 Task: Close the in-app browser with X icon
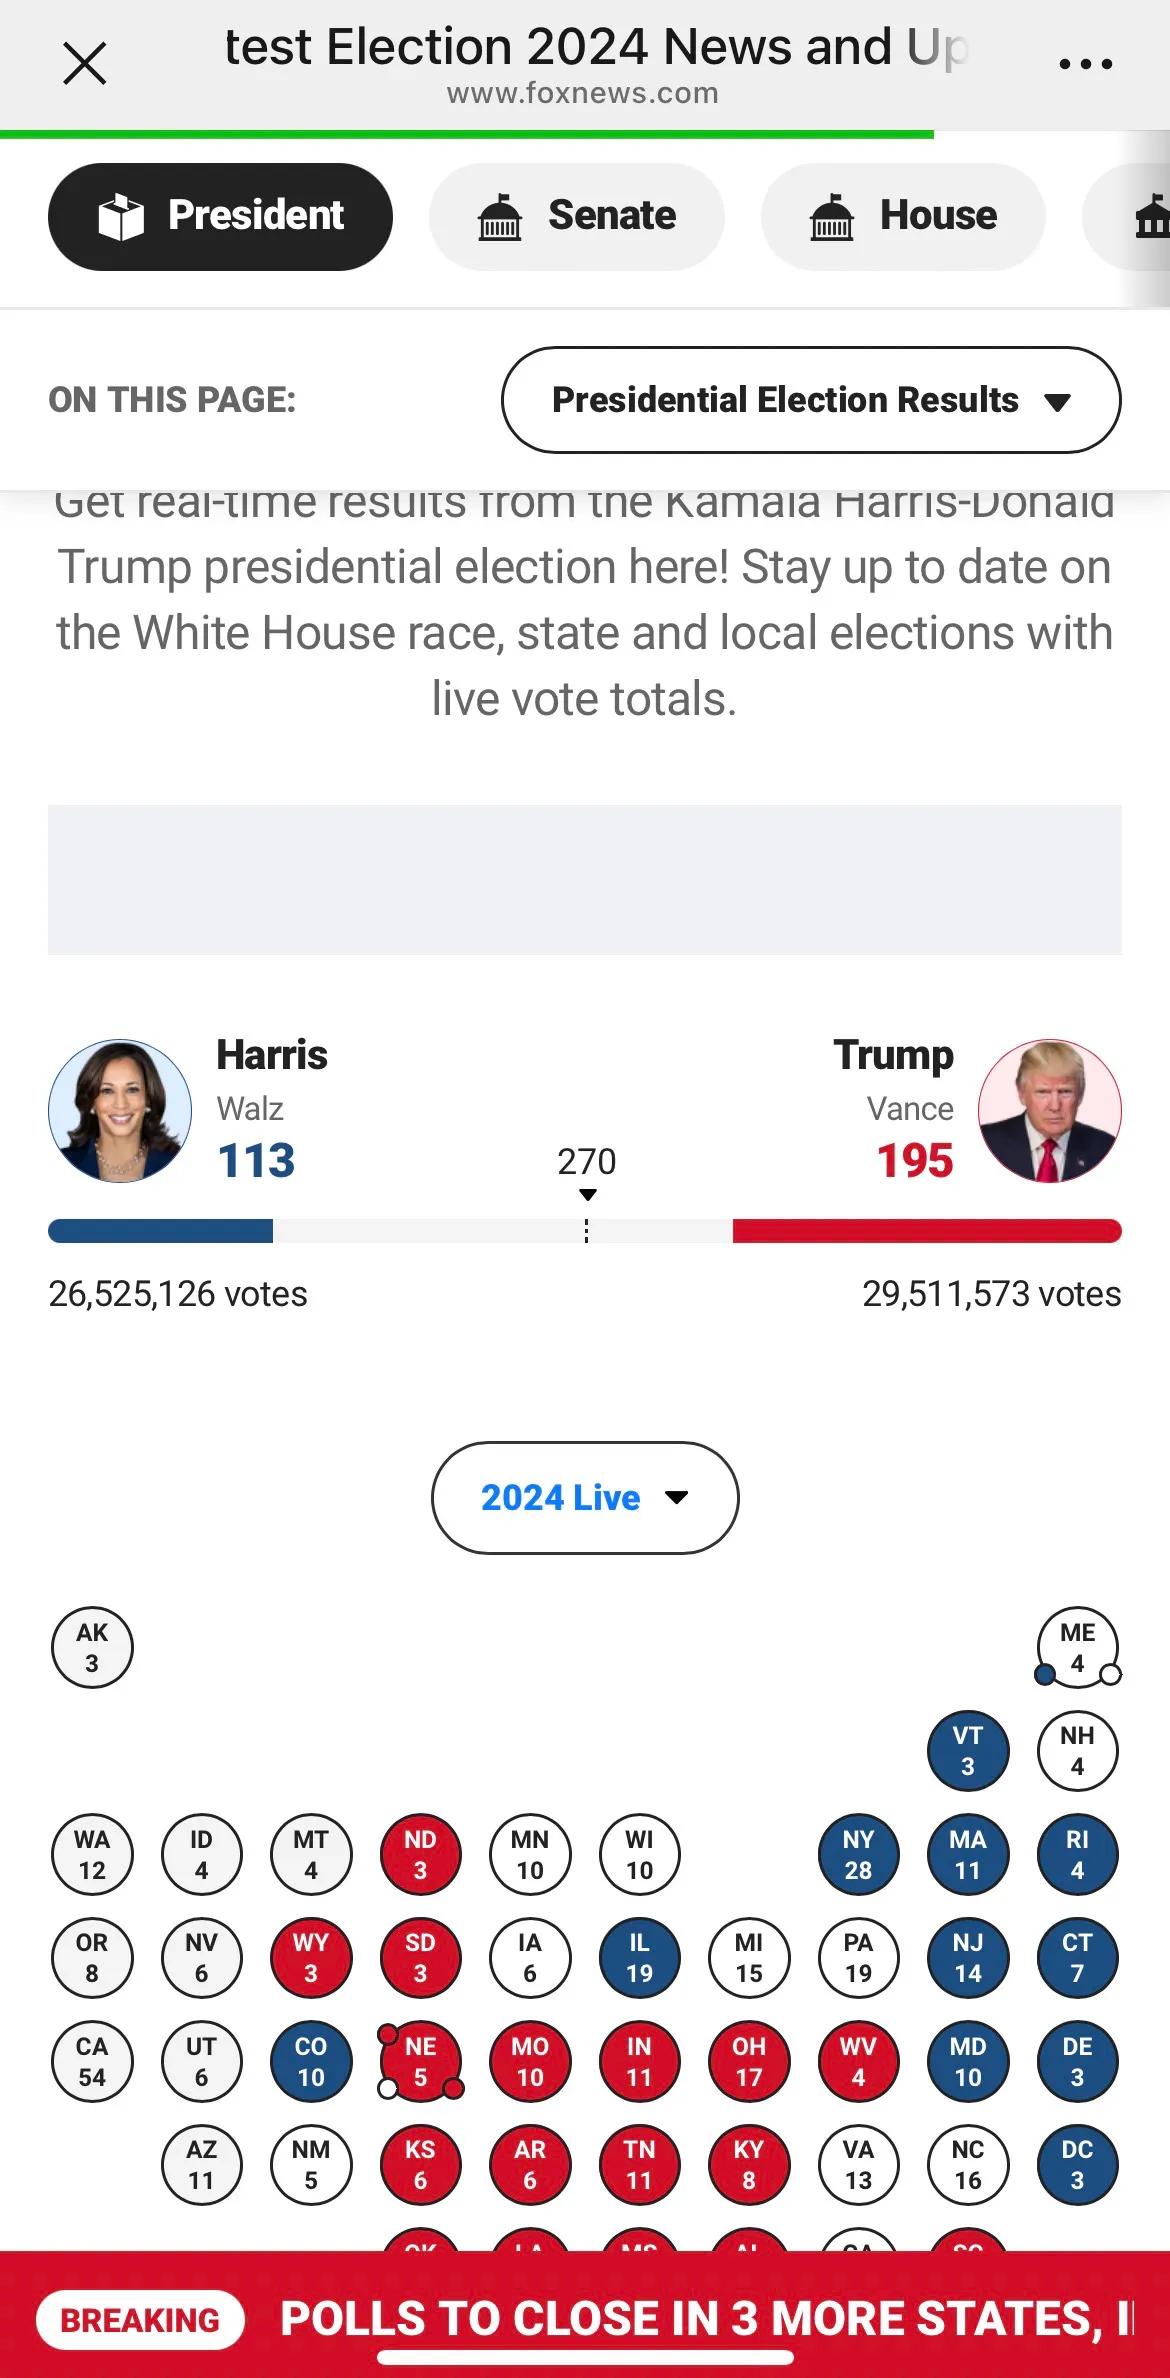click(x=84, y=64)
